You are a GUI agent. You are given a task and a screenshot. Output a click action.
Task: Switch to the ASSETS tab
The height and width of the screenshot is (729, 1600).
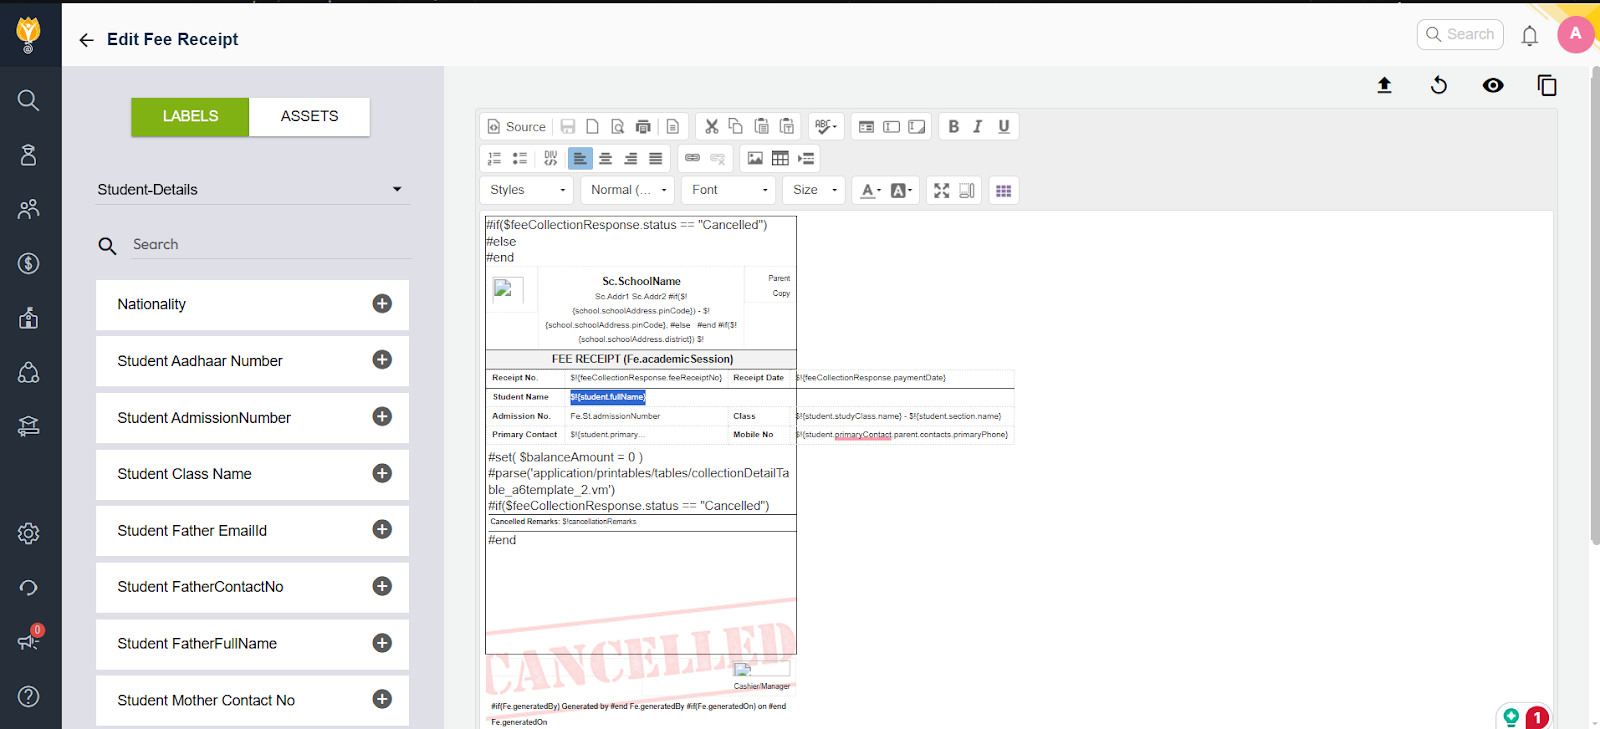pos(309,117)
